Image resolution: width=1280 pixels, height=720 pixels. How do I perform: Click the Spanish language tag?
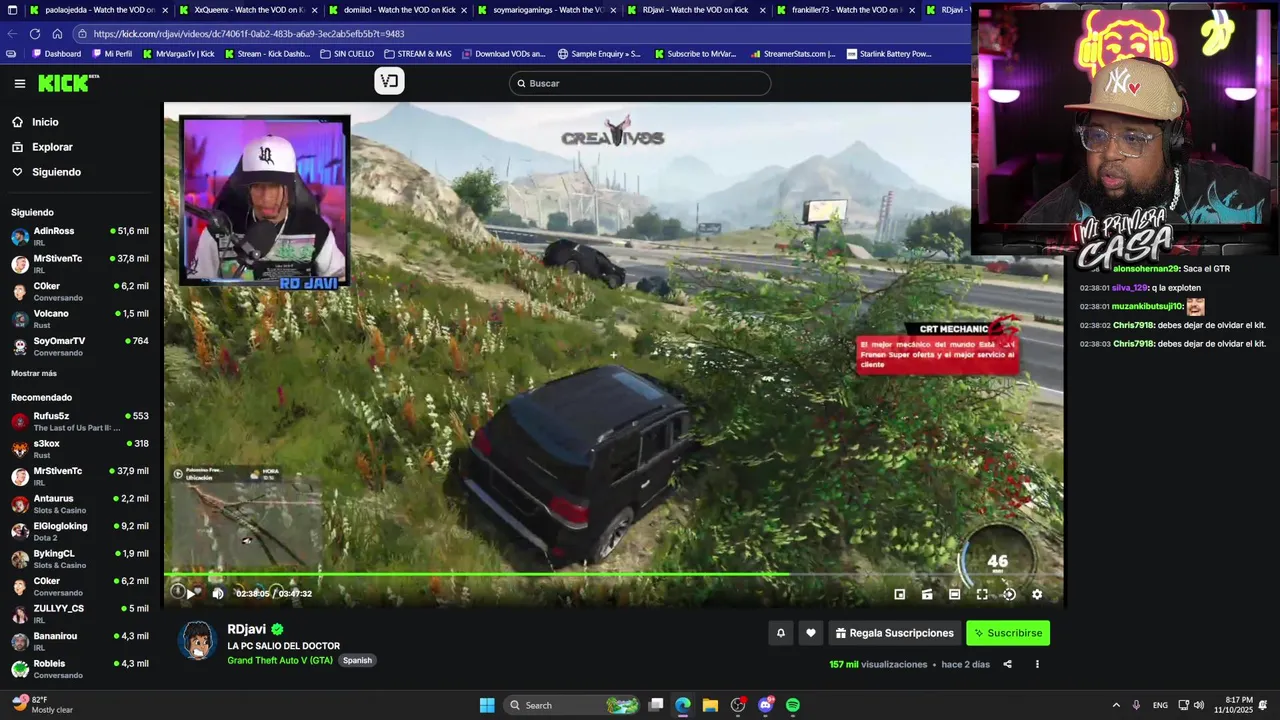point(357,660)
